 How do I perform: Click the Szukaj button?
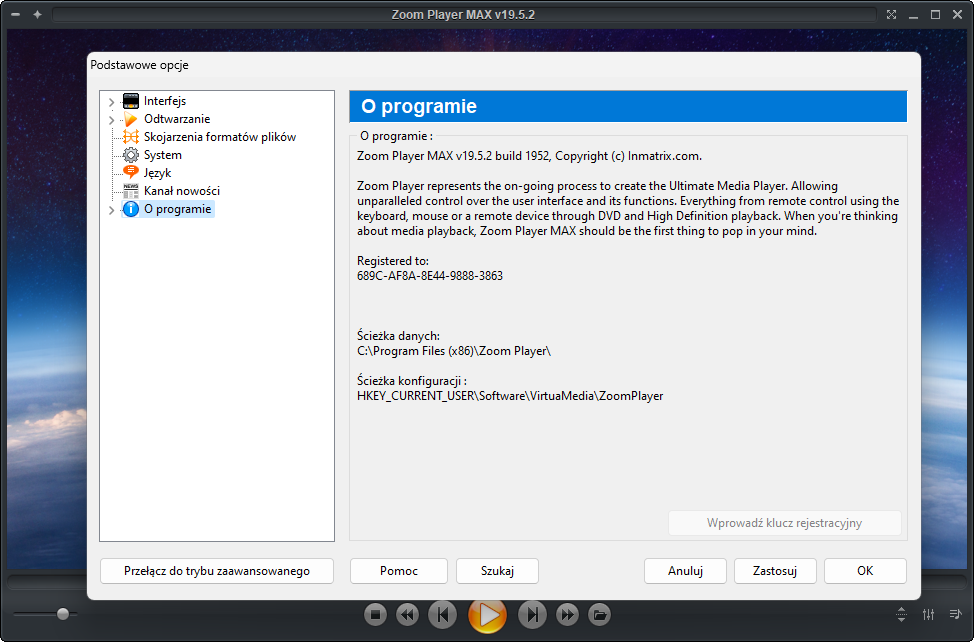[x=497, y=571]
